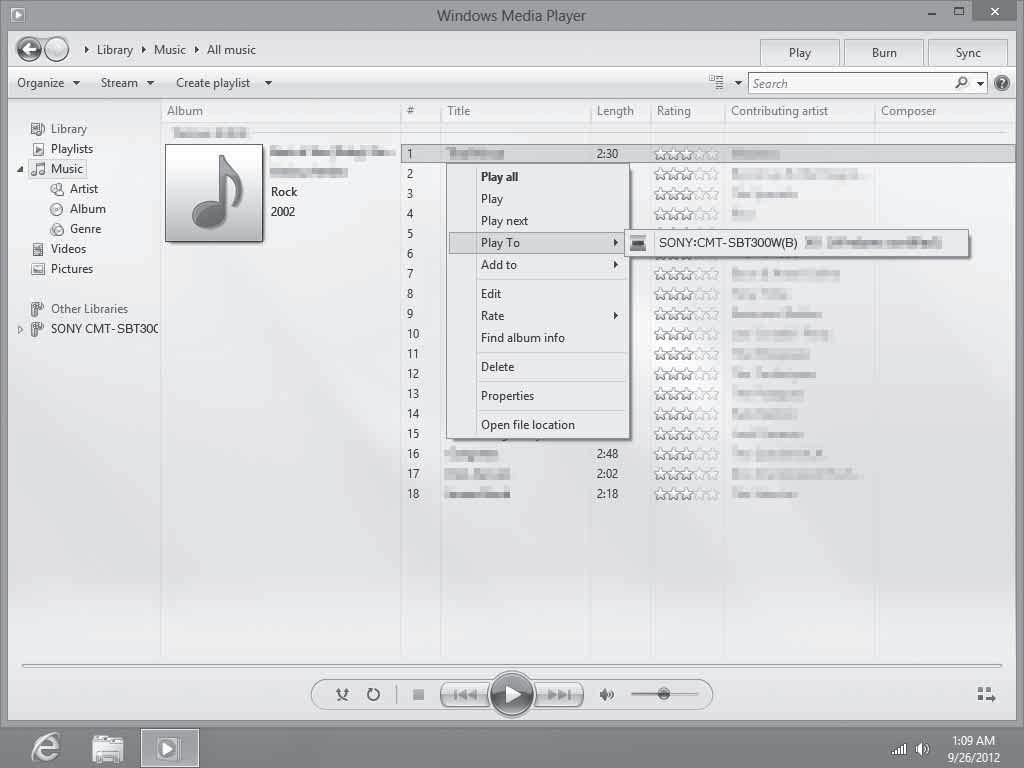Collapse the Music tree node
The width and height of the screenshot is (1024, 768).
tap(20, 169)
